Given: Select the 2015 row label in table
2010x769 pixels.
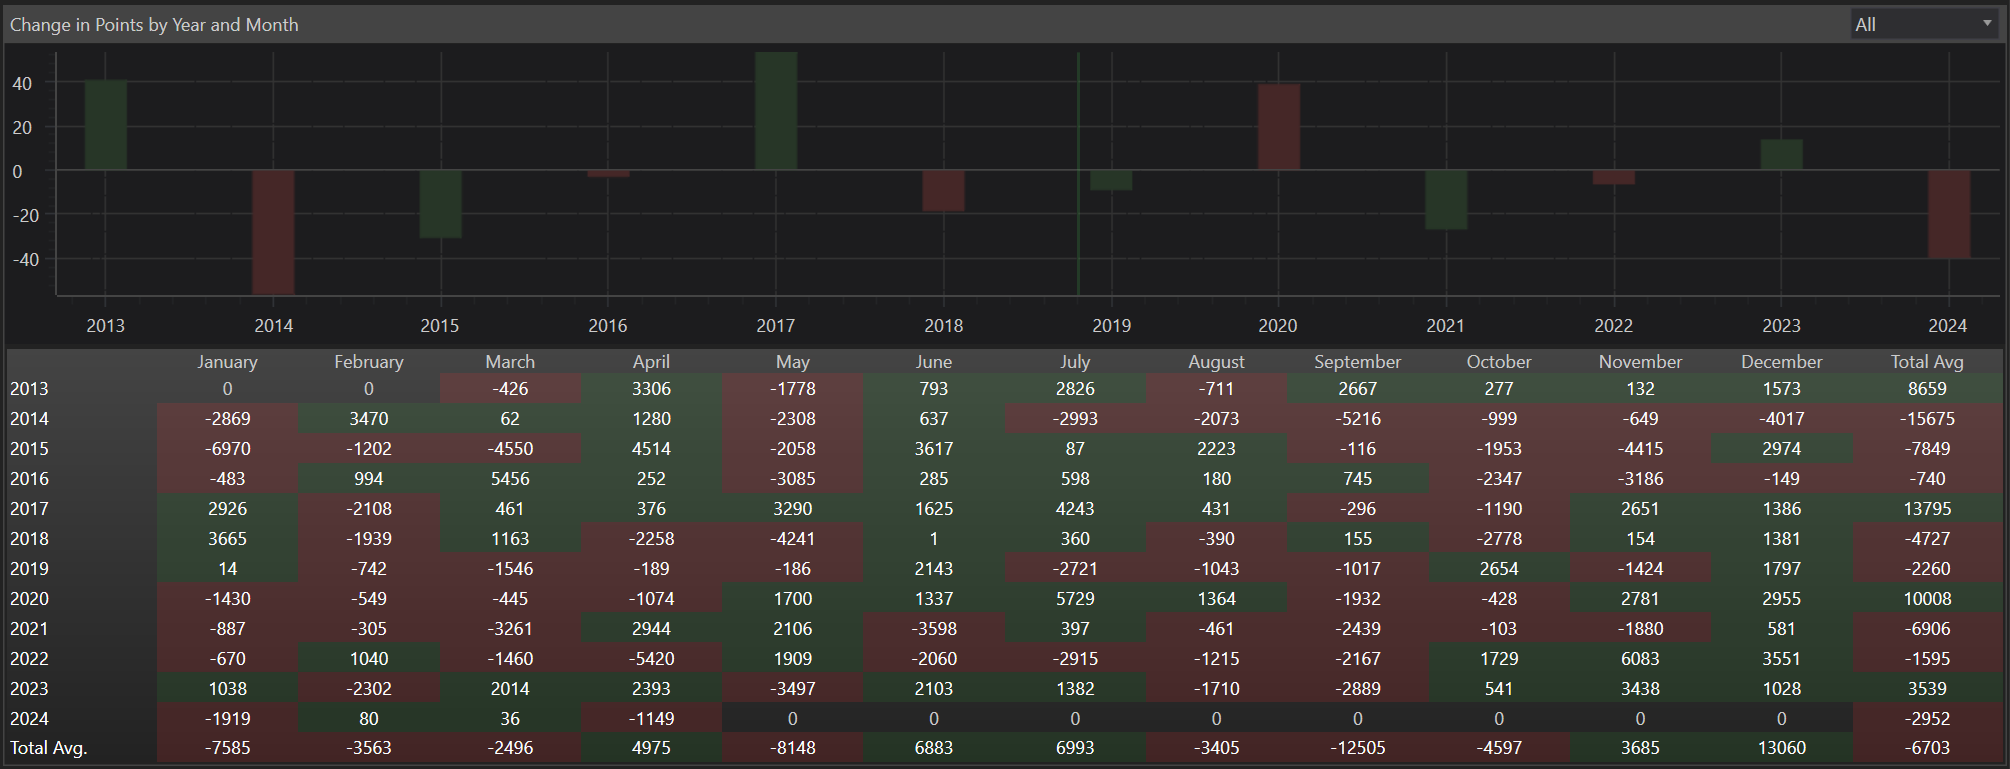Looking at the screenshot, I should pos(30,449).
